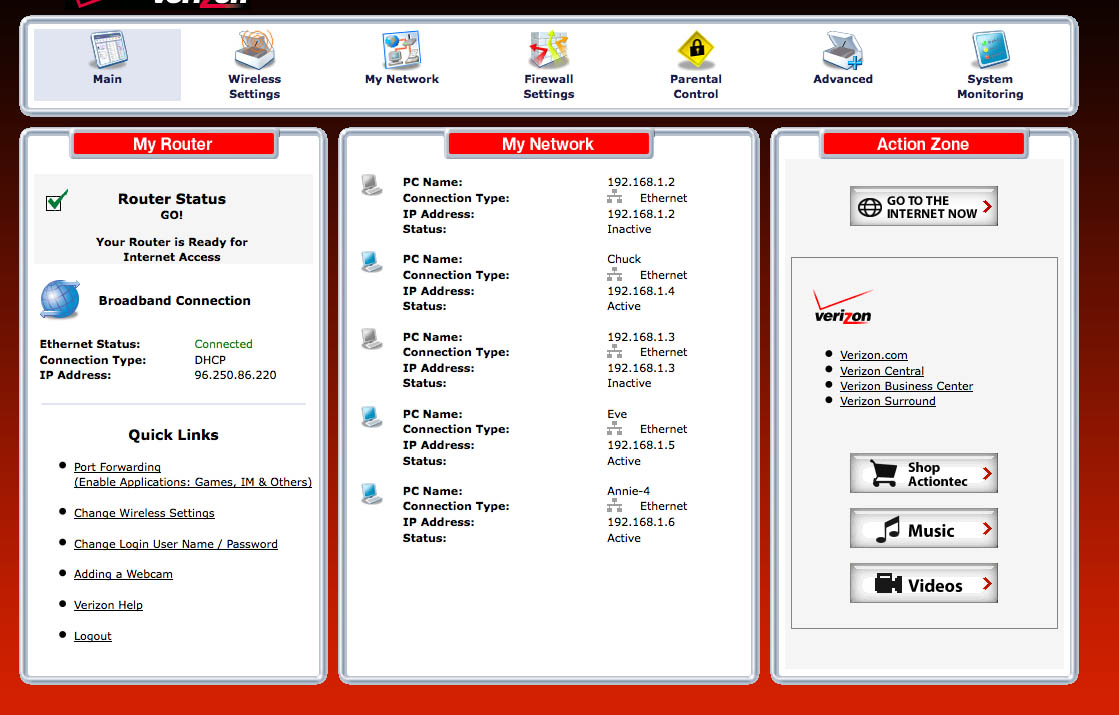
Task: Click the Shop Actiontec button
Action: [x=923, y=474]
